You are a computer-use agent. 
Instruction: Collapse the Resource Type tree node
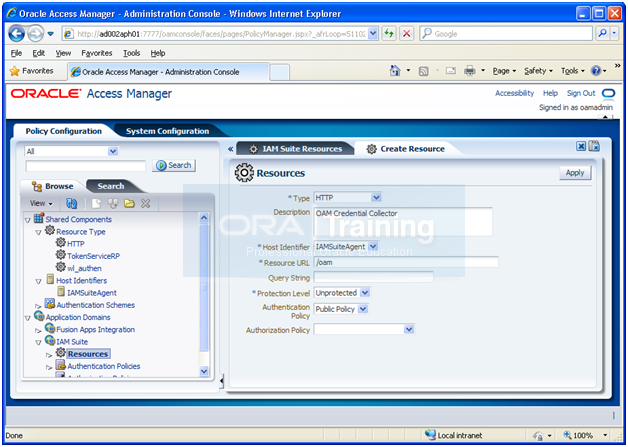38,232
